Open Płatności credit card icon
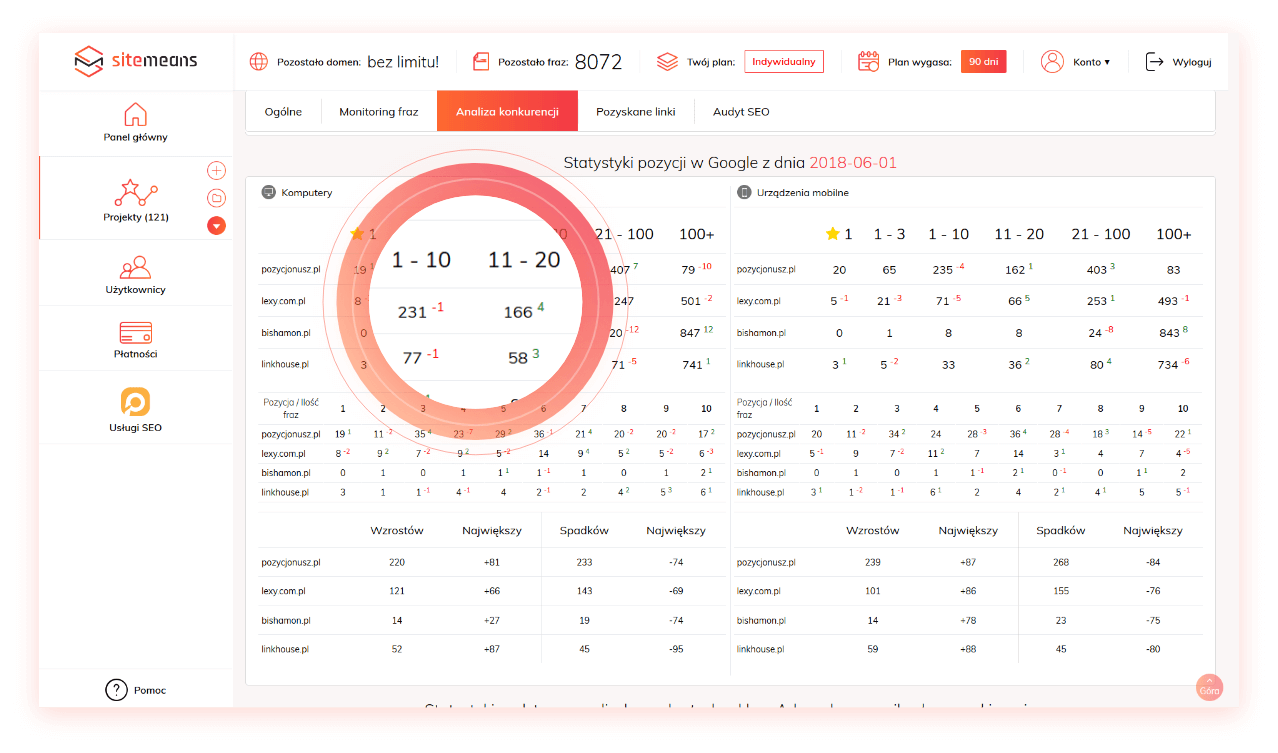The image size is (1278, 753). click(x=135, y=331)
